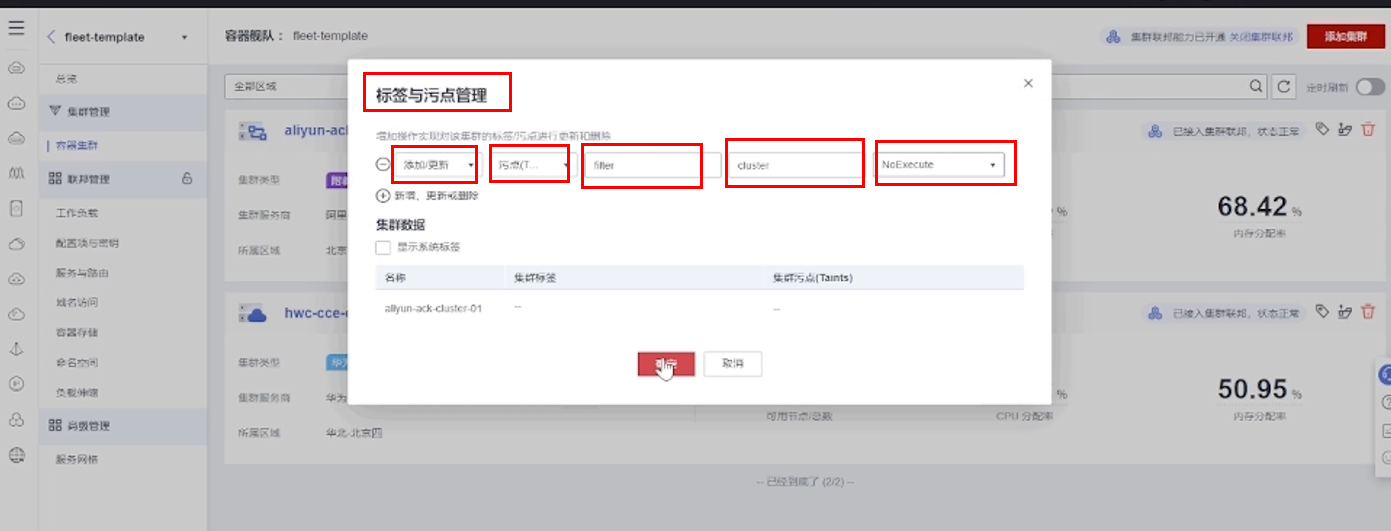Click the red 添加集群 button
The width and height of the screenshot is (1391, 531).
tap(1345, 36)
